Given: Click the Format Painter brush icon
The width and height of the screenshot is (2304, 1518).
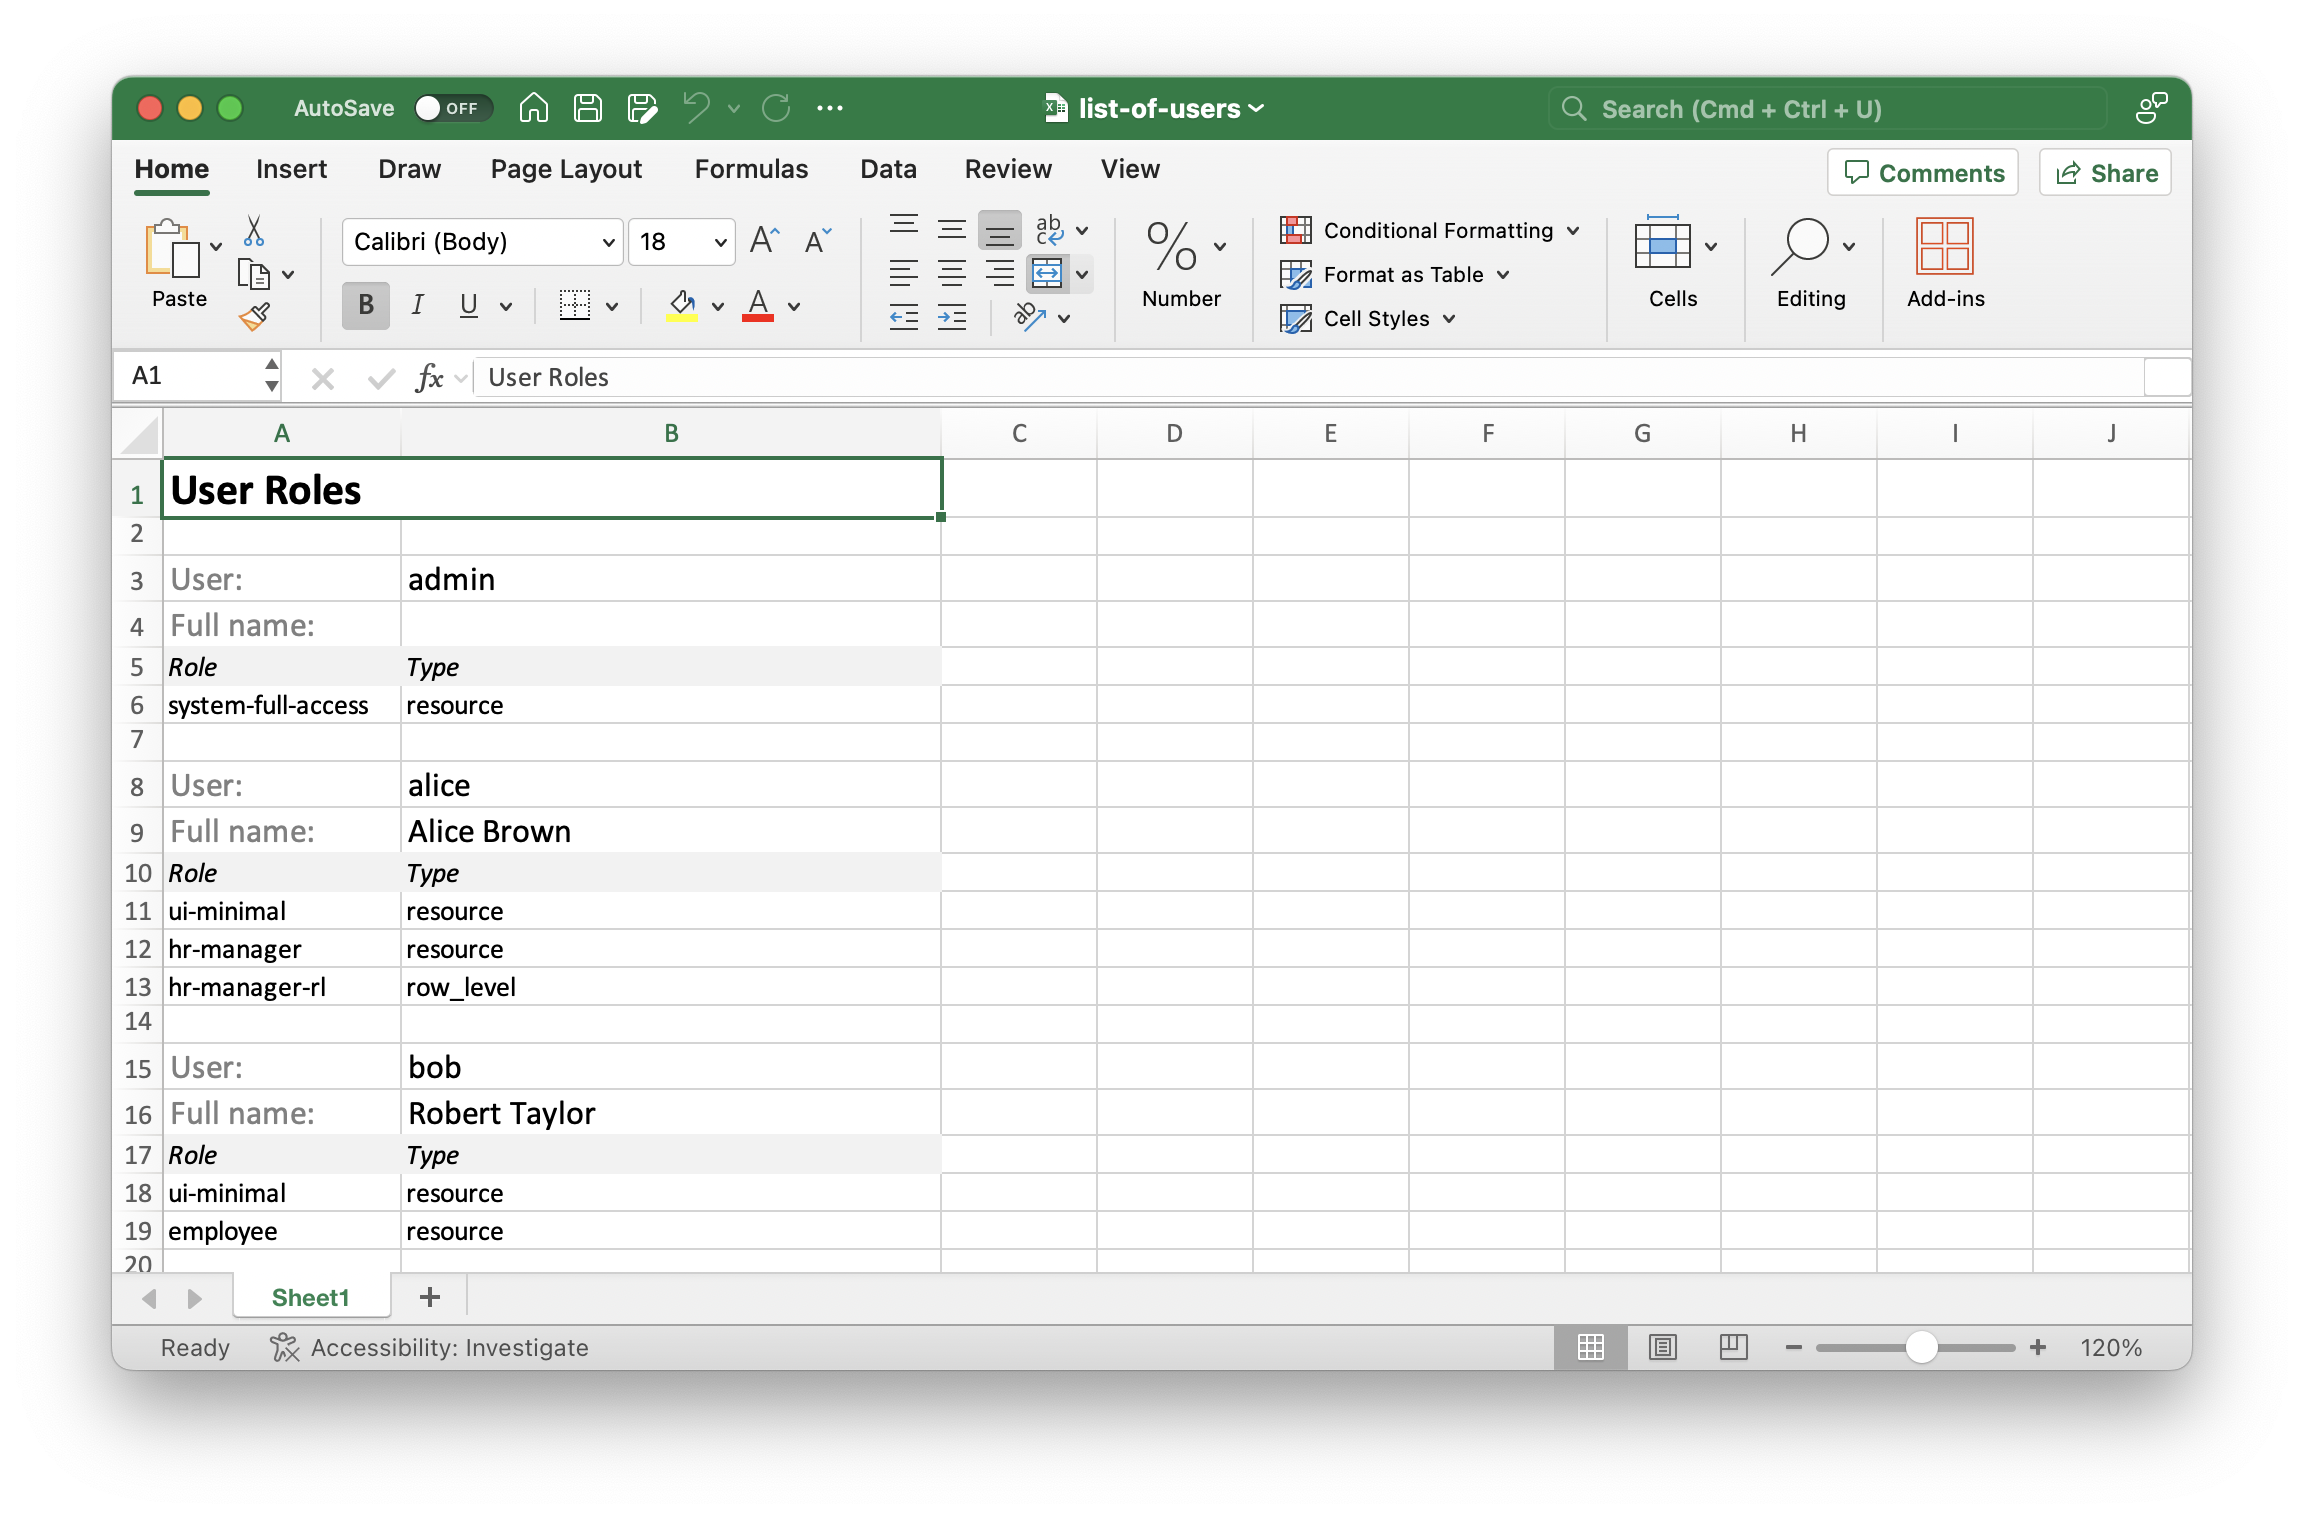Looking at the screenshot, I should (255, 317).
